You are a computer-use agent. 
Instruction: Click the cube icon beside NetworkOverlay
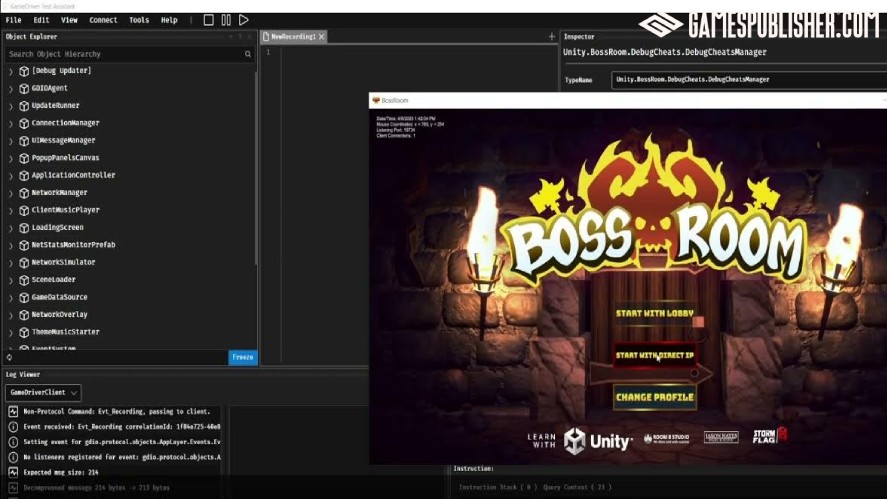tap(24, 315)
